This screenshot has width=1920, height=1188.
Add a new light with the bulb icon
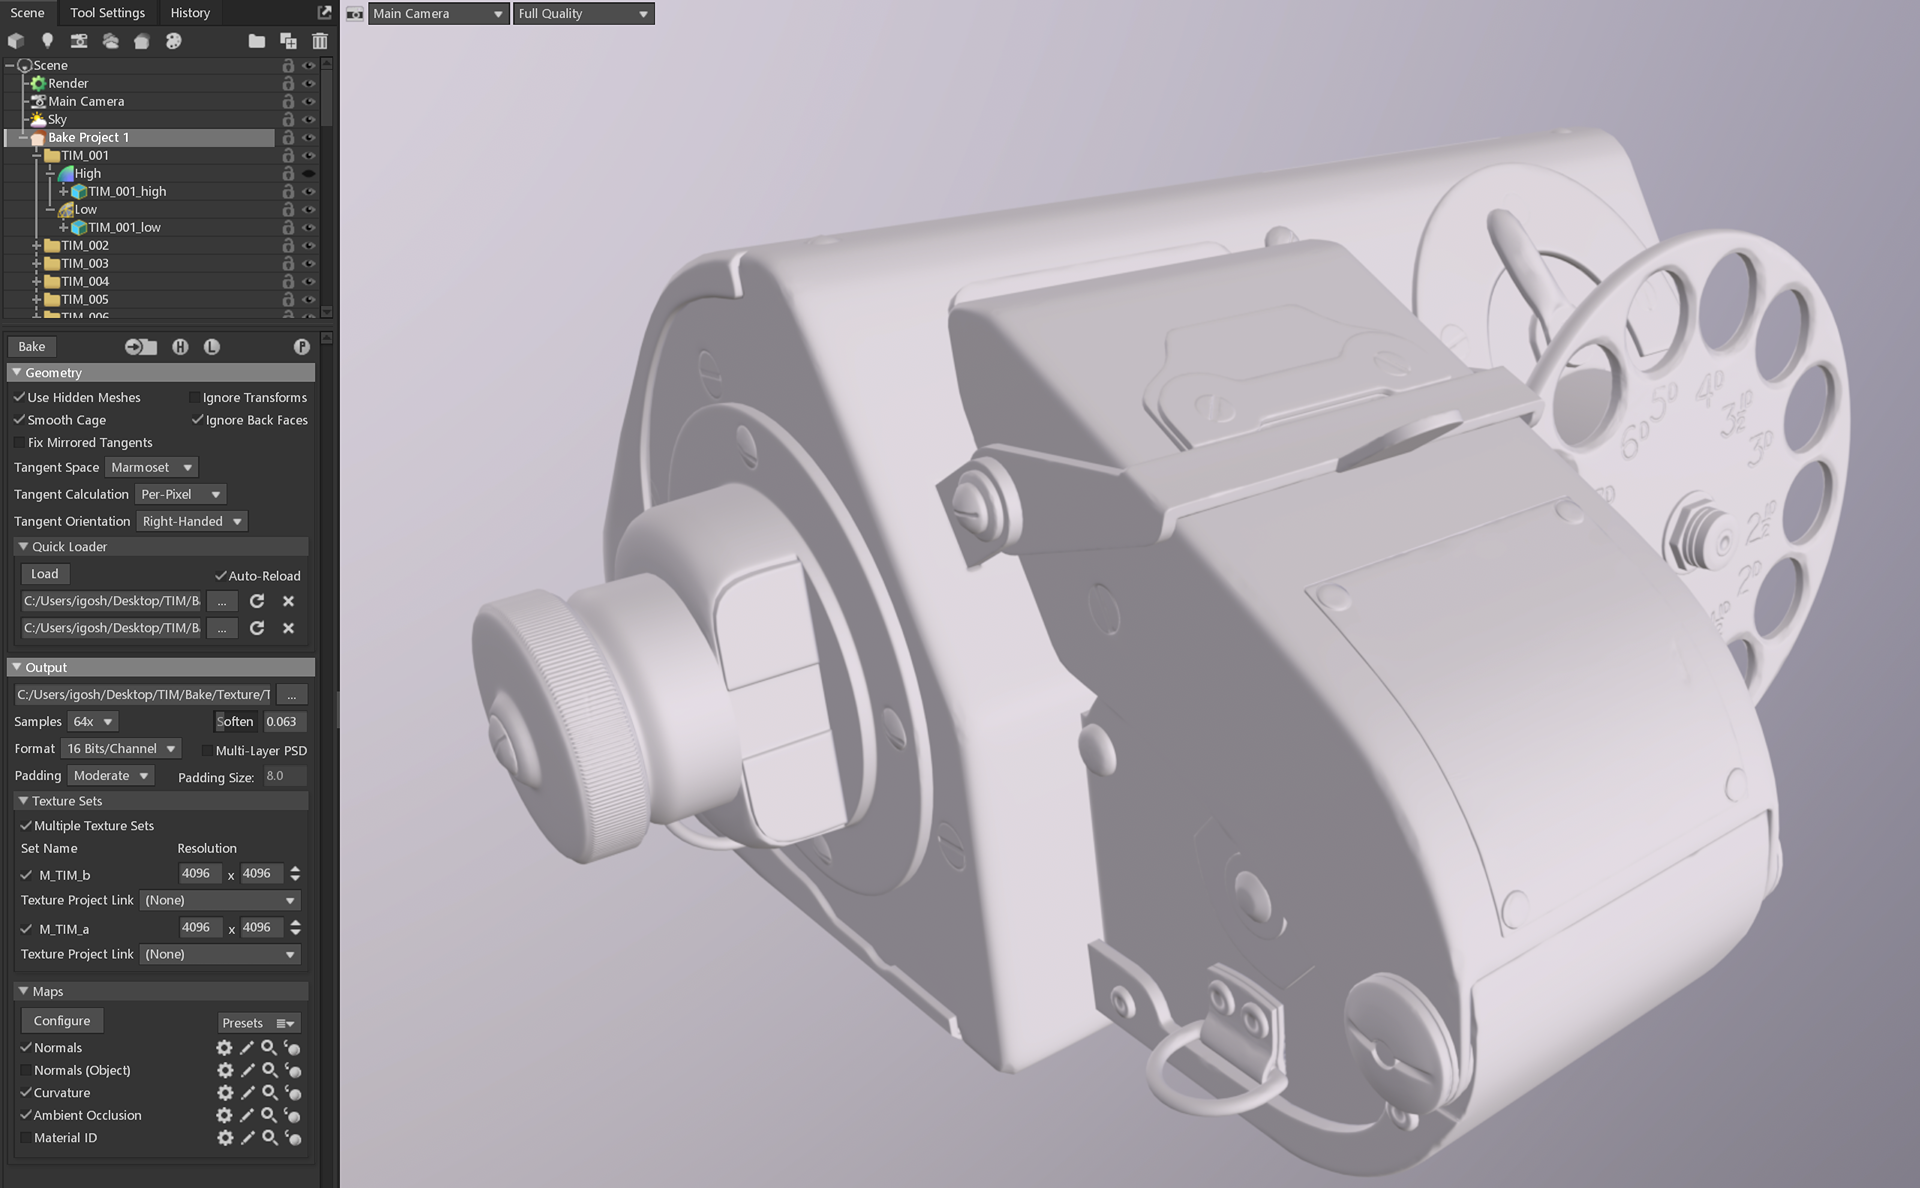tap(47, 41)
